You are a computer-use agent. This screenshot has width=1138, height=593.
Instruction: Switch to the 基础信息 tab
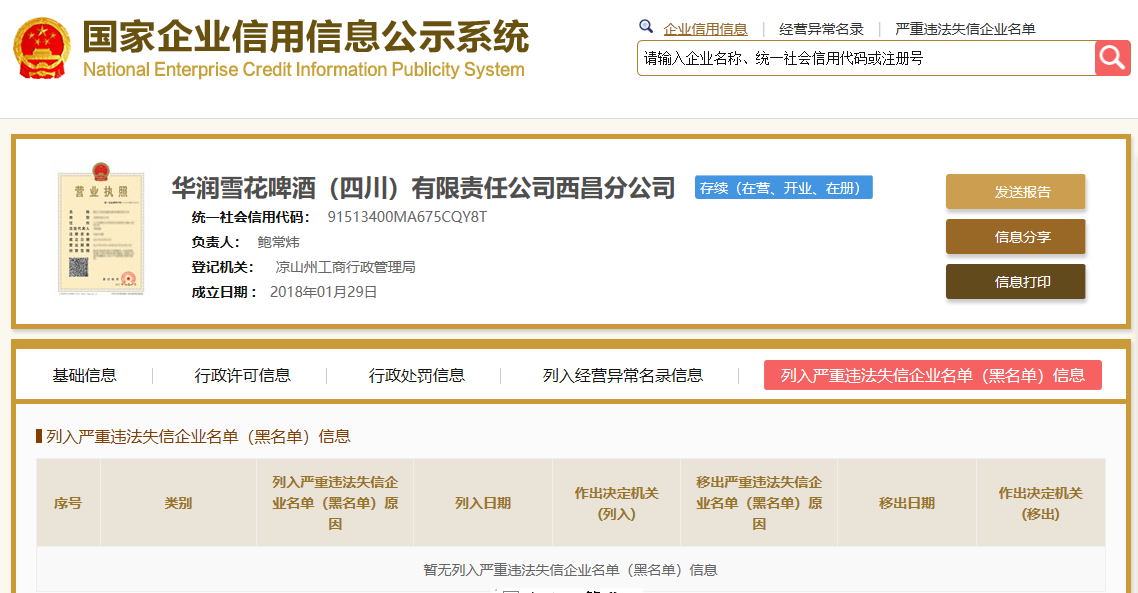click(84, 375)
